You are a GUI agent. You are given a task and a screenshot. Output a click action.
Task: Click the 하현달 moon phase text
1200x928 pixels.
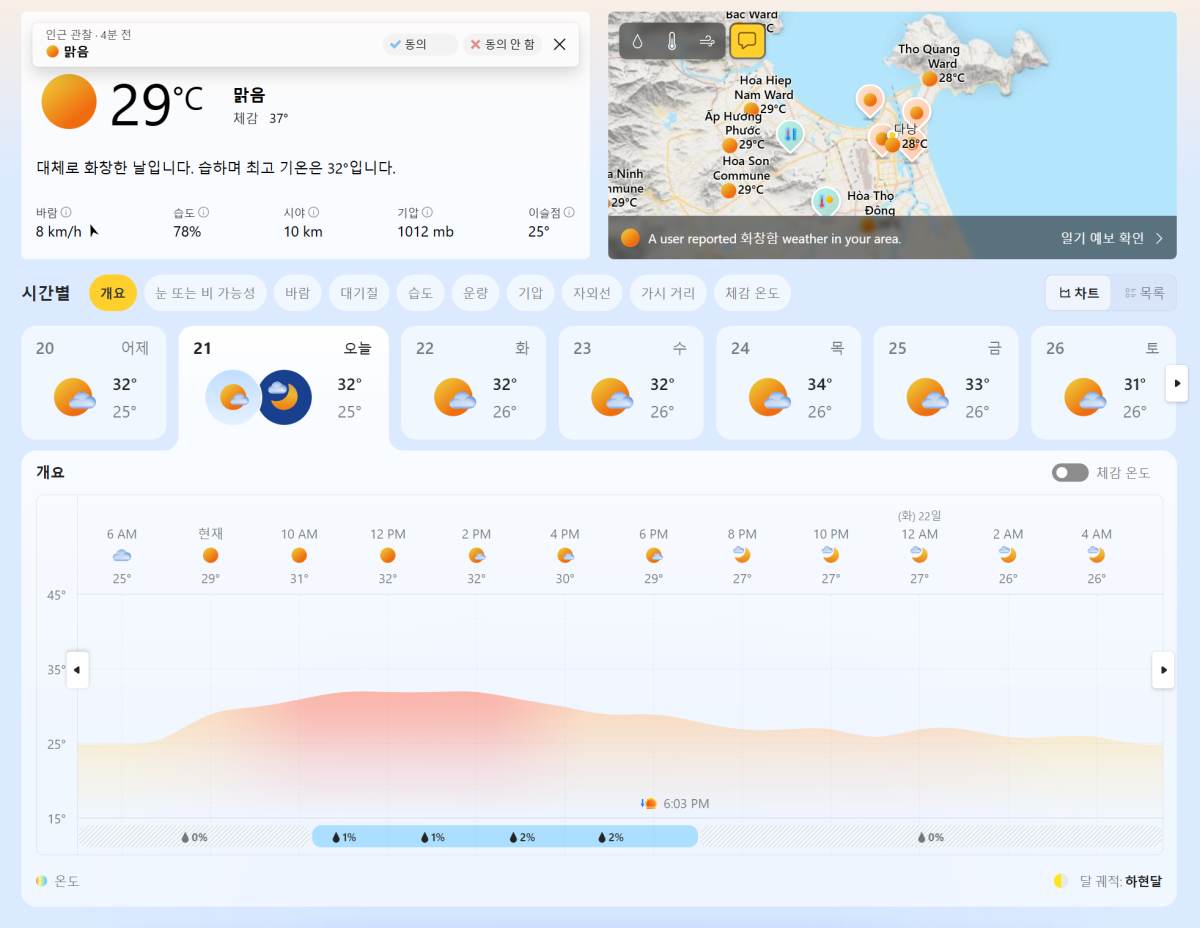click(1143, 881)
